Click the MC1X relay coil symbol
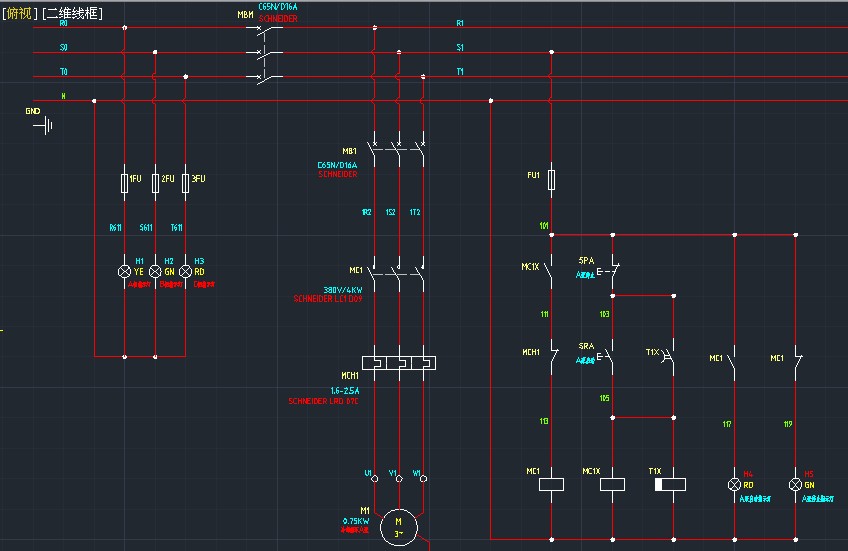 point(612,484)
